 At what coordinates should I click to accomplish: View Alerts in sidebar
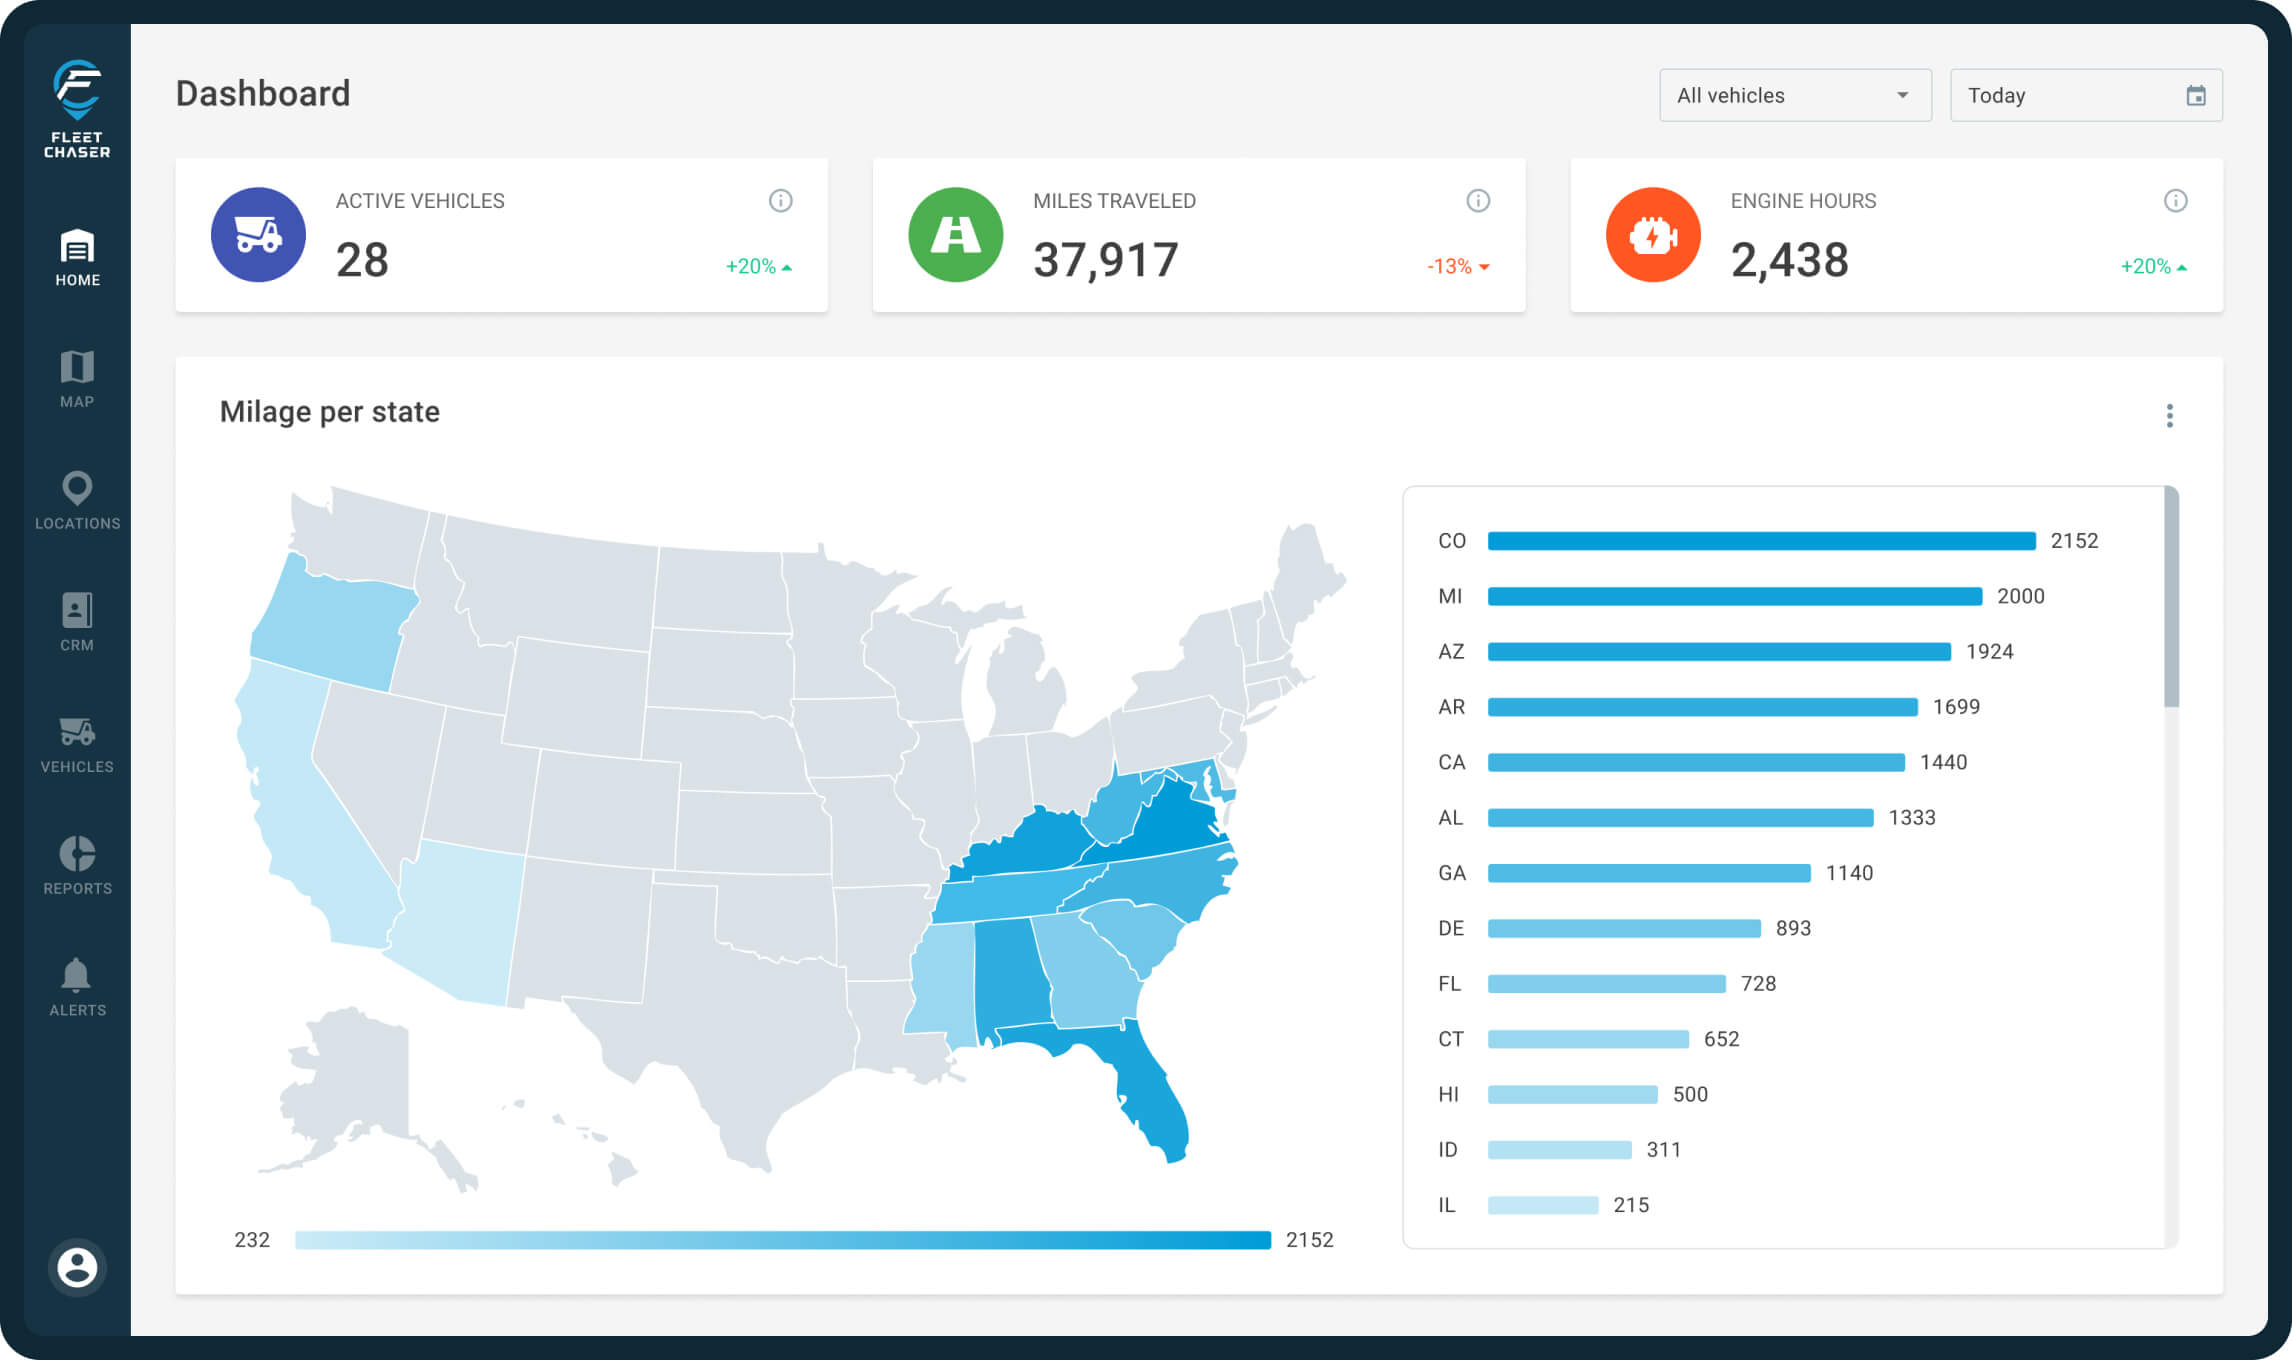77,987
